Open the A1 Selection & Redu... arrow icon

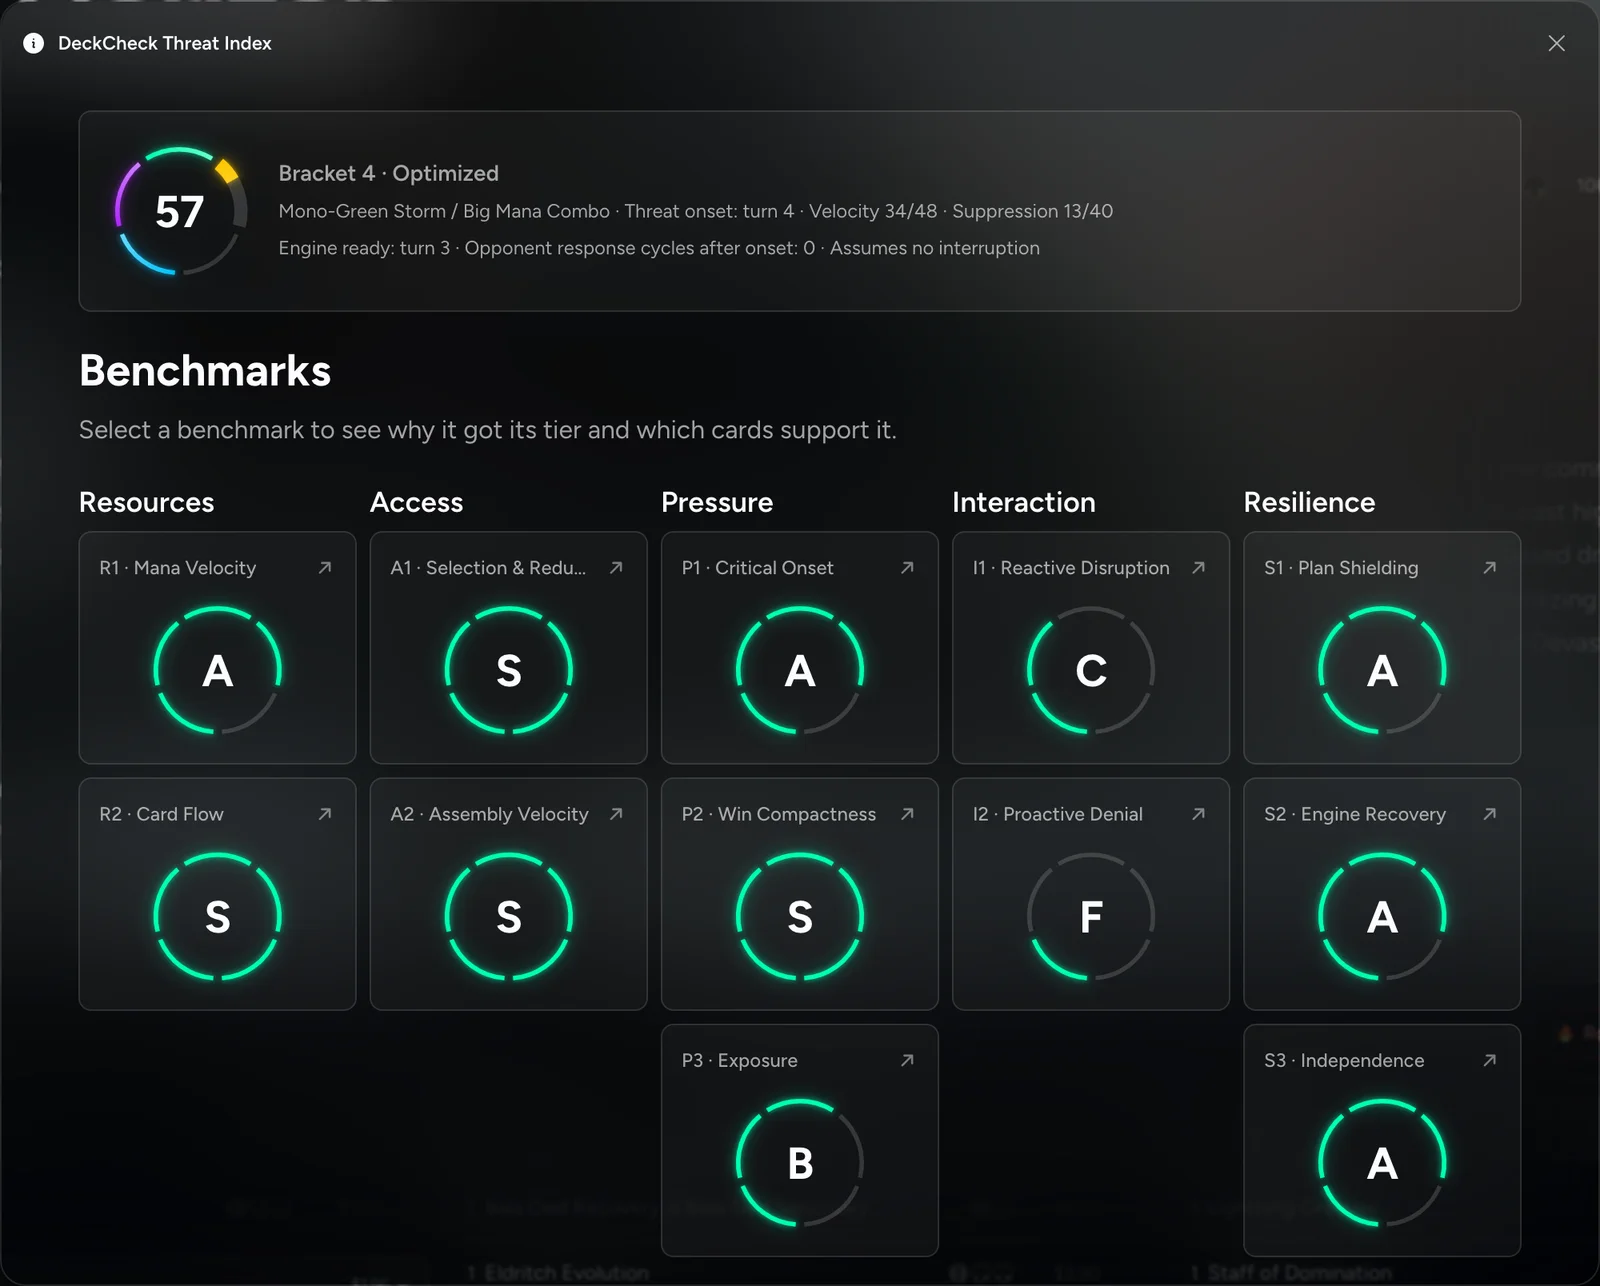(x=616, y=568)
